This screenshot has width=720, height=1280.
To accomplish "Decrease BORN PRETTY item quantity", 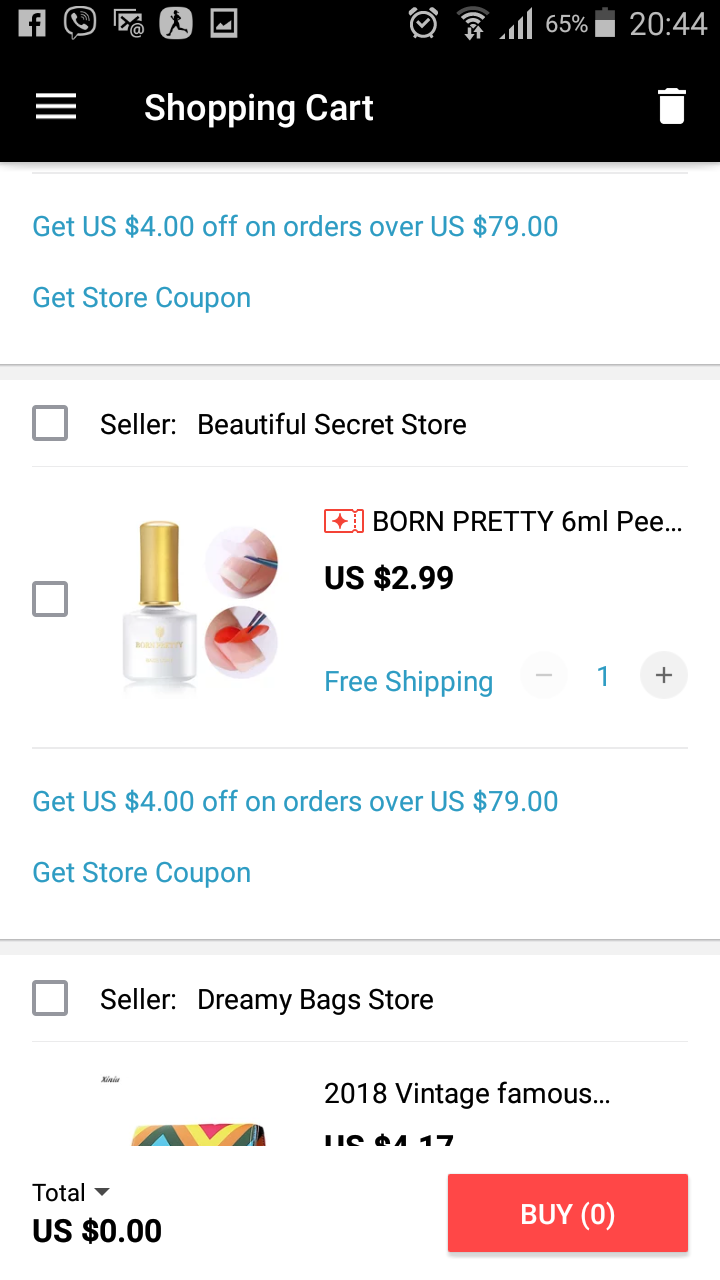I will [544, 676].
